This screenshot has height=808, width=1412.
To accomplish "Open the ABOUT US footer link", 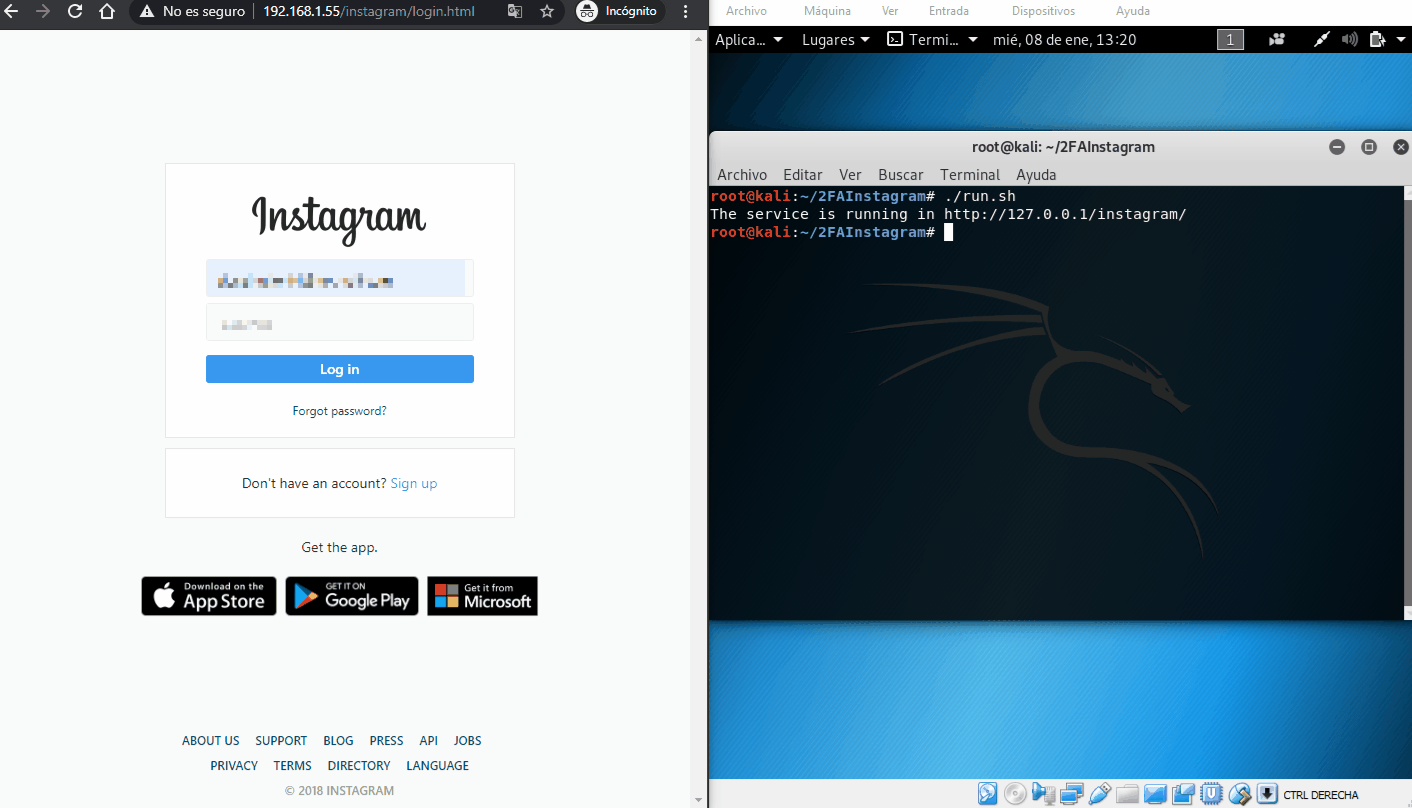I will coord(211,741).
